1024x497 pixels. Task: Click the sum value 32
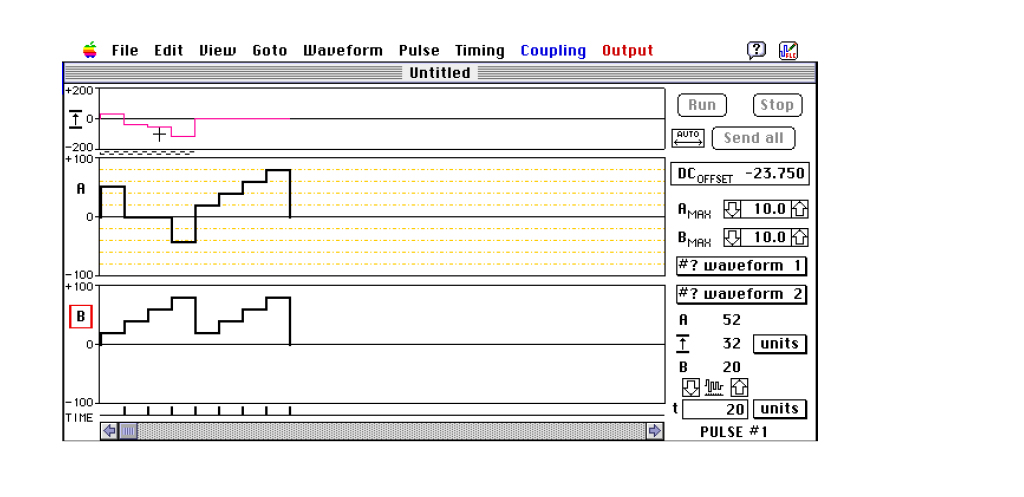pyautogui.click(x=731, y=344)
